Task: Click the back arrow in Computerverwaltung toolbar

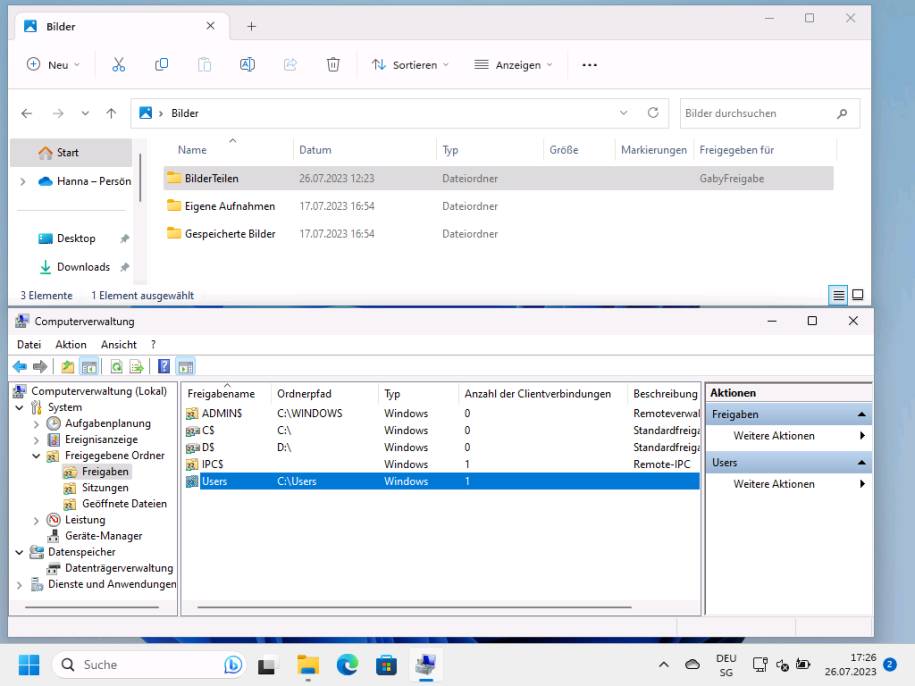Action: [22, 365]
